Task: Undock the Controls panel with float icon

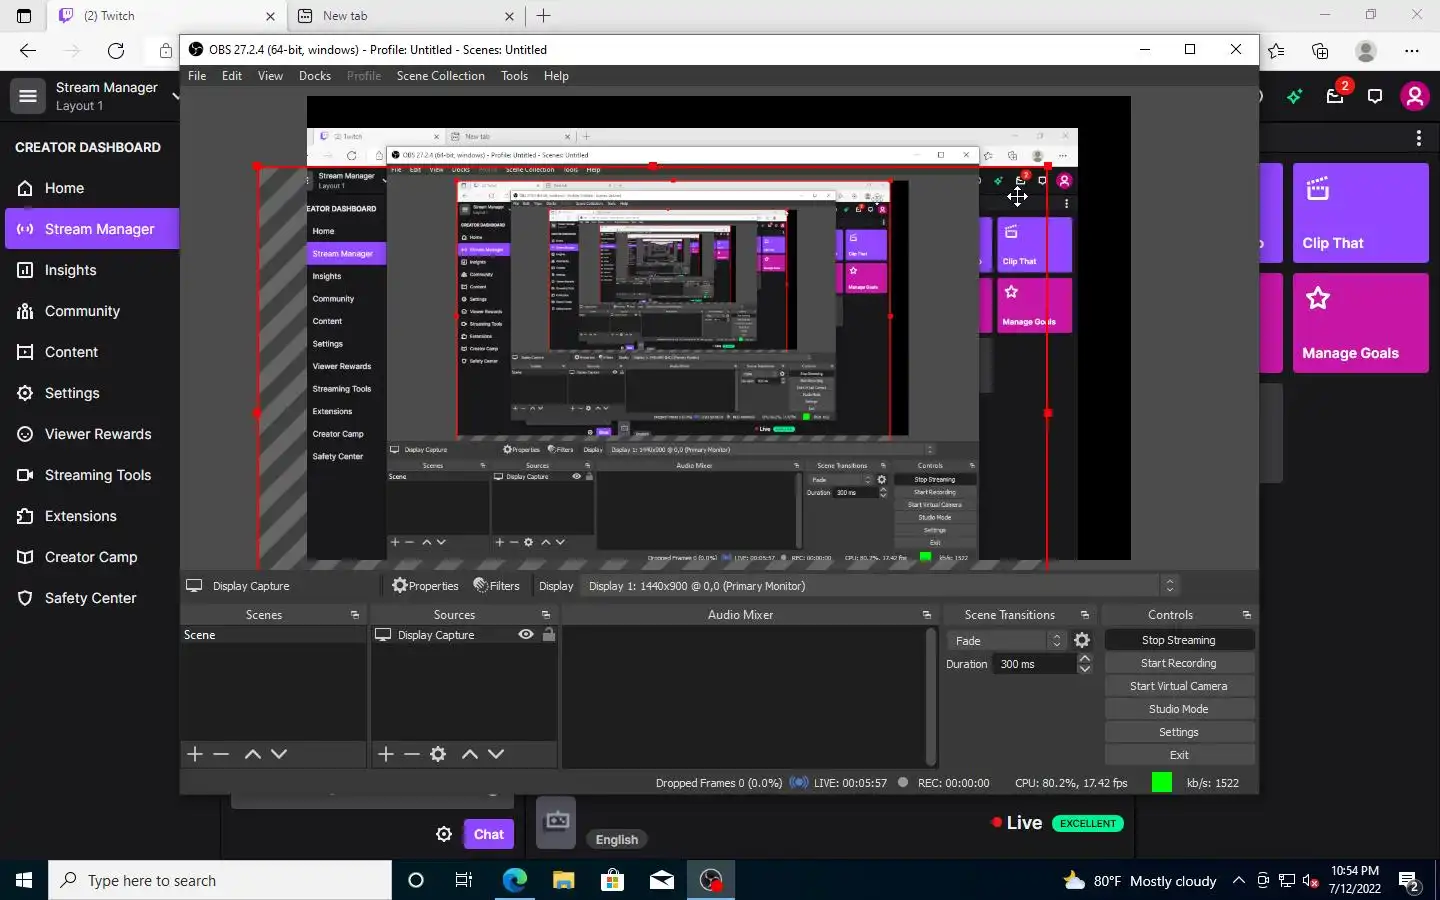Action: (1247, 615)
